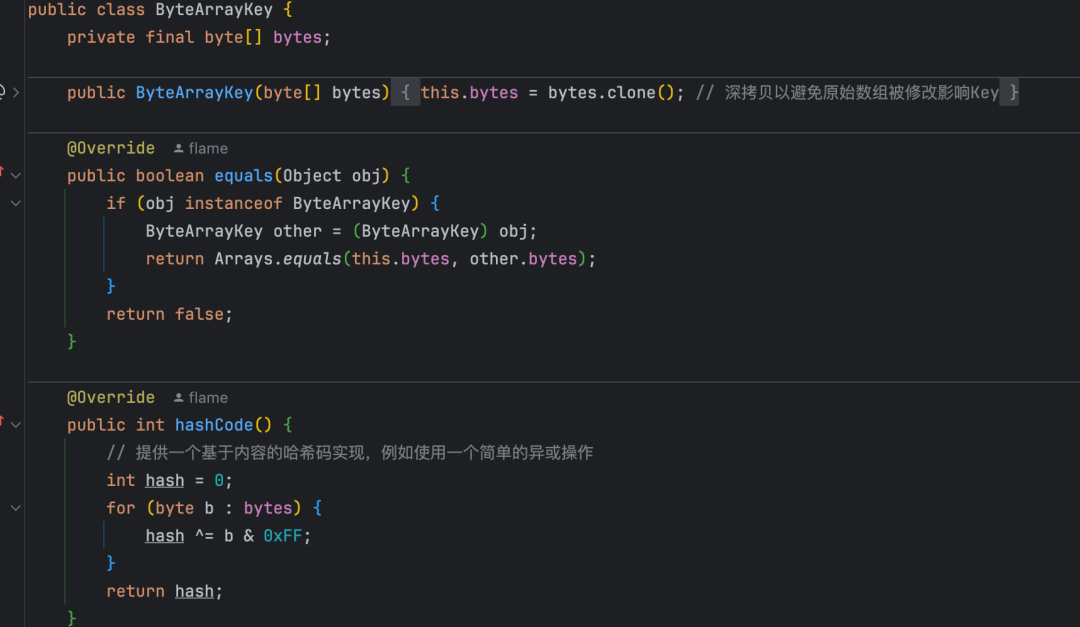Click the Chinese comment inside hashCode
Viewport: 1080px width, 627px height.
tap(350, 453)
